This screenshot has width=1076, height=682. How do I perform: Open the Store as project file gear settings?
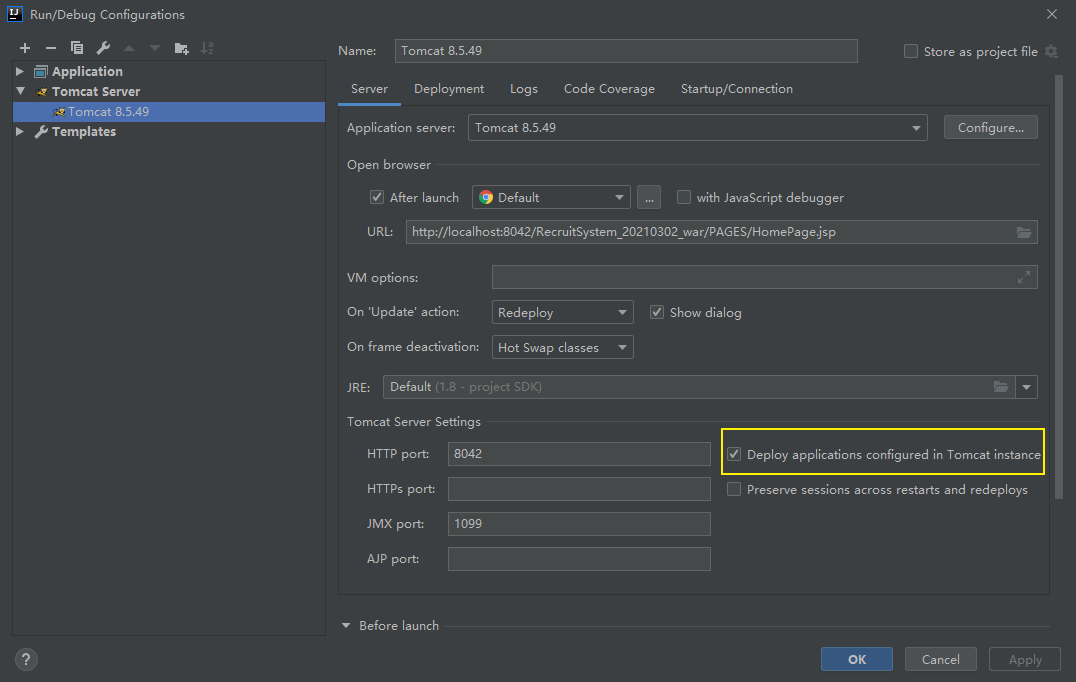pos(1051,51)
